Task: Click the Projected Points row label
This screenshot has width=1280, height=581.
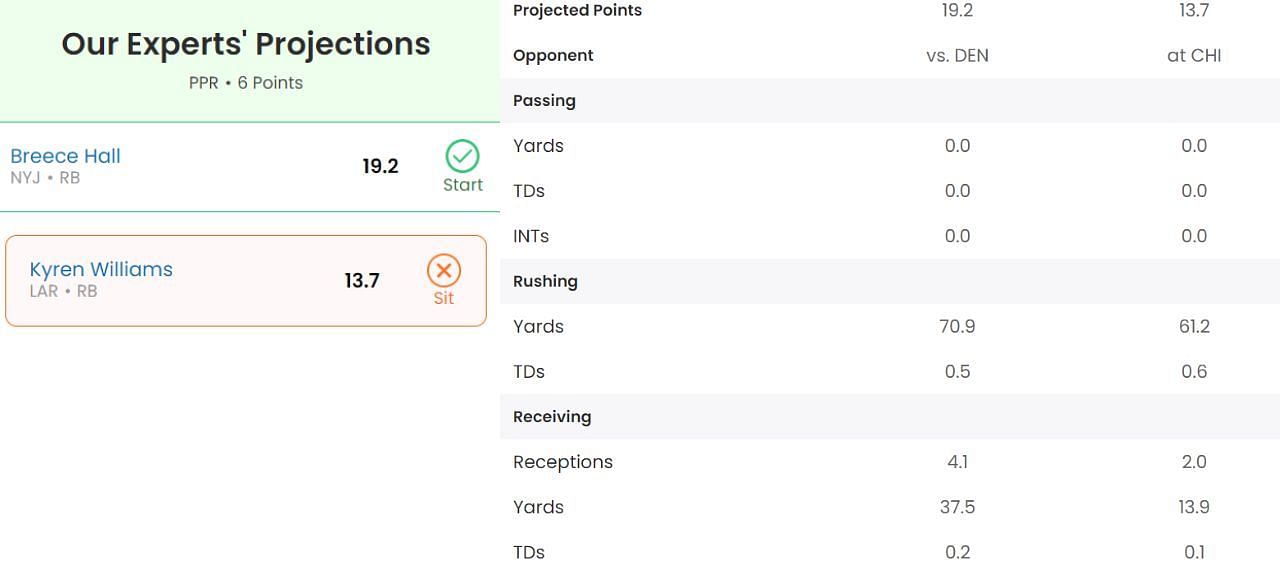Action: pyautogui.click(x=577, y=11)
